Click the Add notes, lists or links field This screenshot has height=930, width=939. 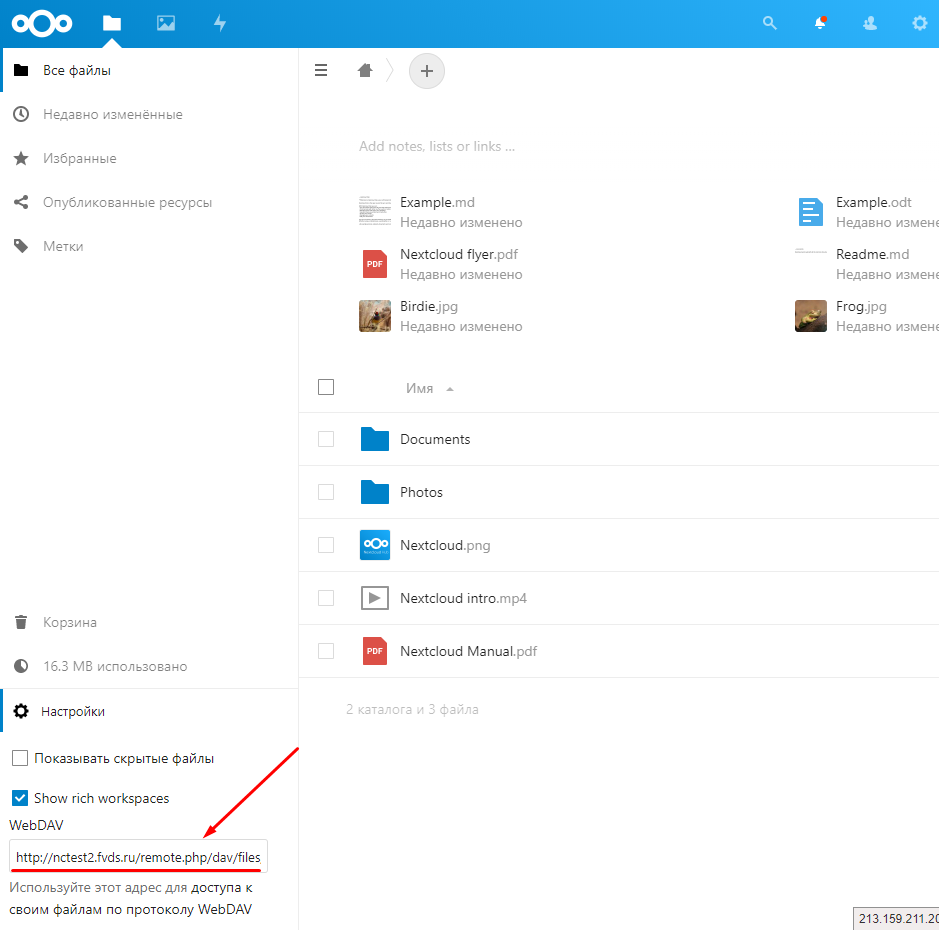[x=437, y=146]
